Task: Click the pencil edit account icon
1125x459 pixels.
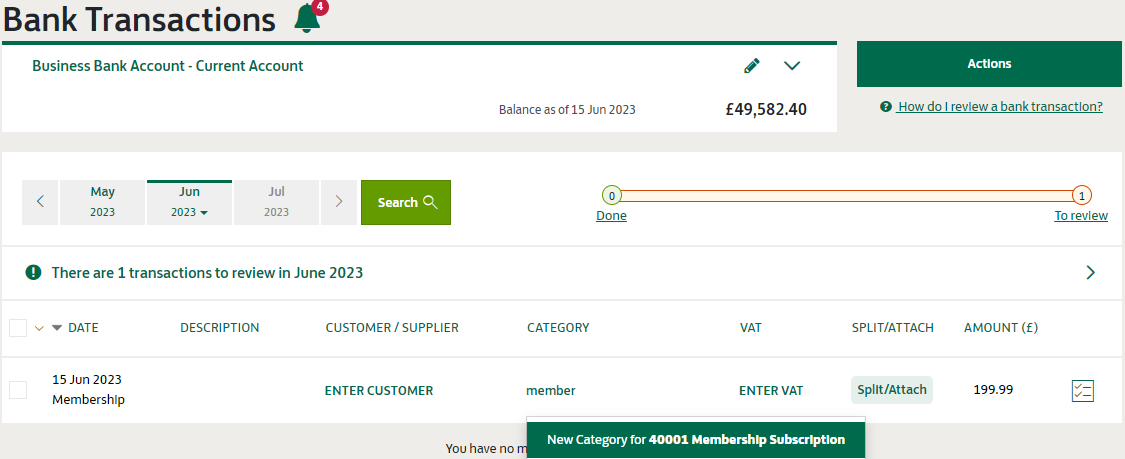Action: 751,66
